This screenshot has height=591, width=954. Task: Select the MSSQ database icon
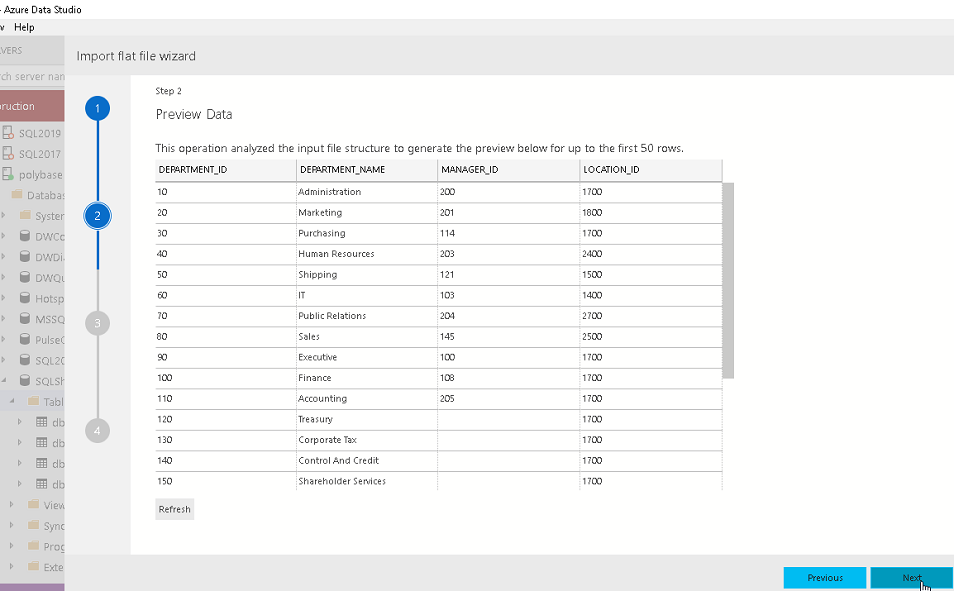(25, 319)
